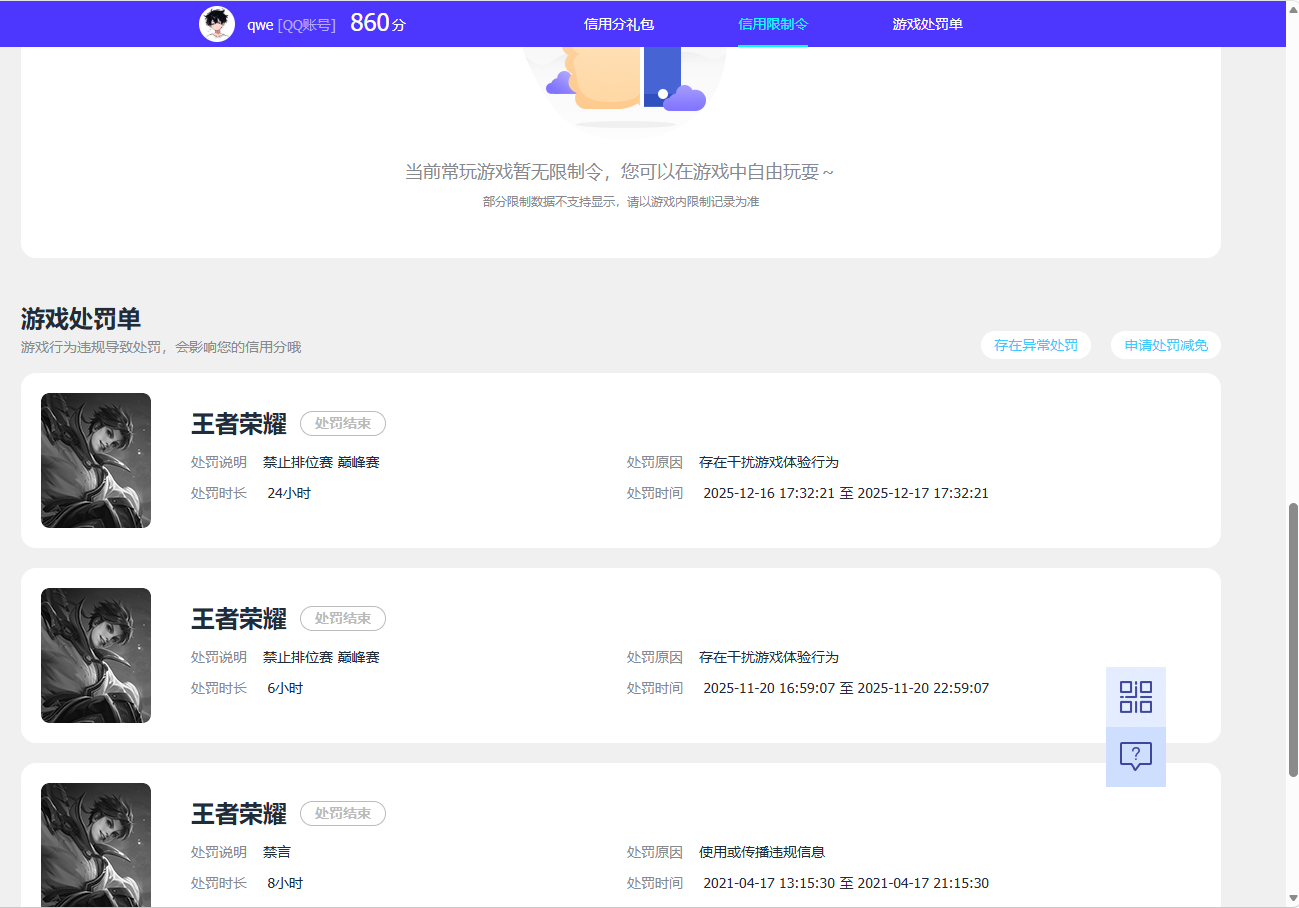Click the 860分 credit score
The height and width of the screenshot is (908, 1299).
click(378, 23)
